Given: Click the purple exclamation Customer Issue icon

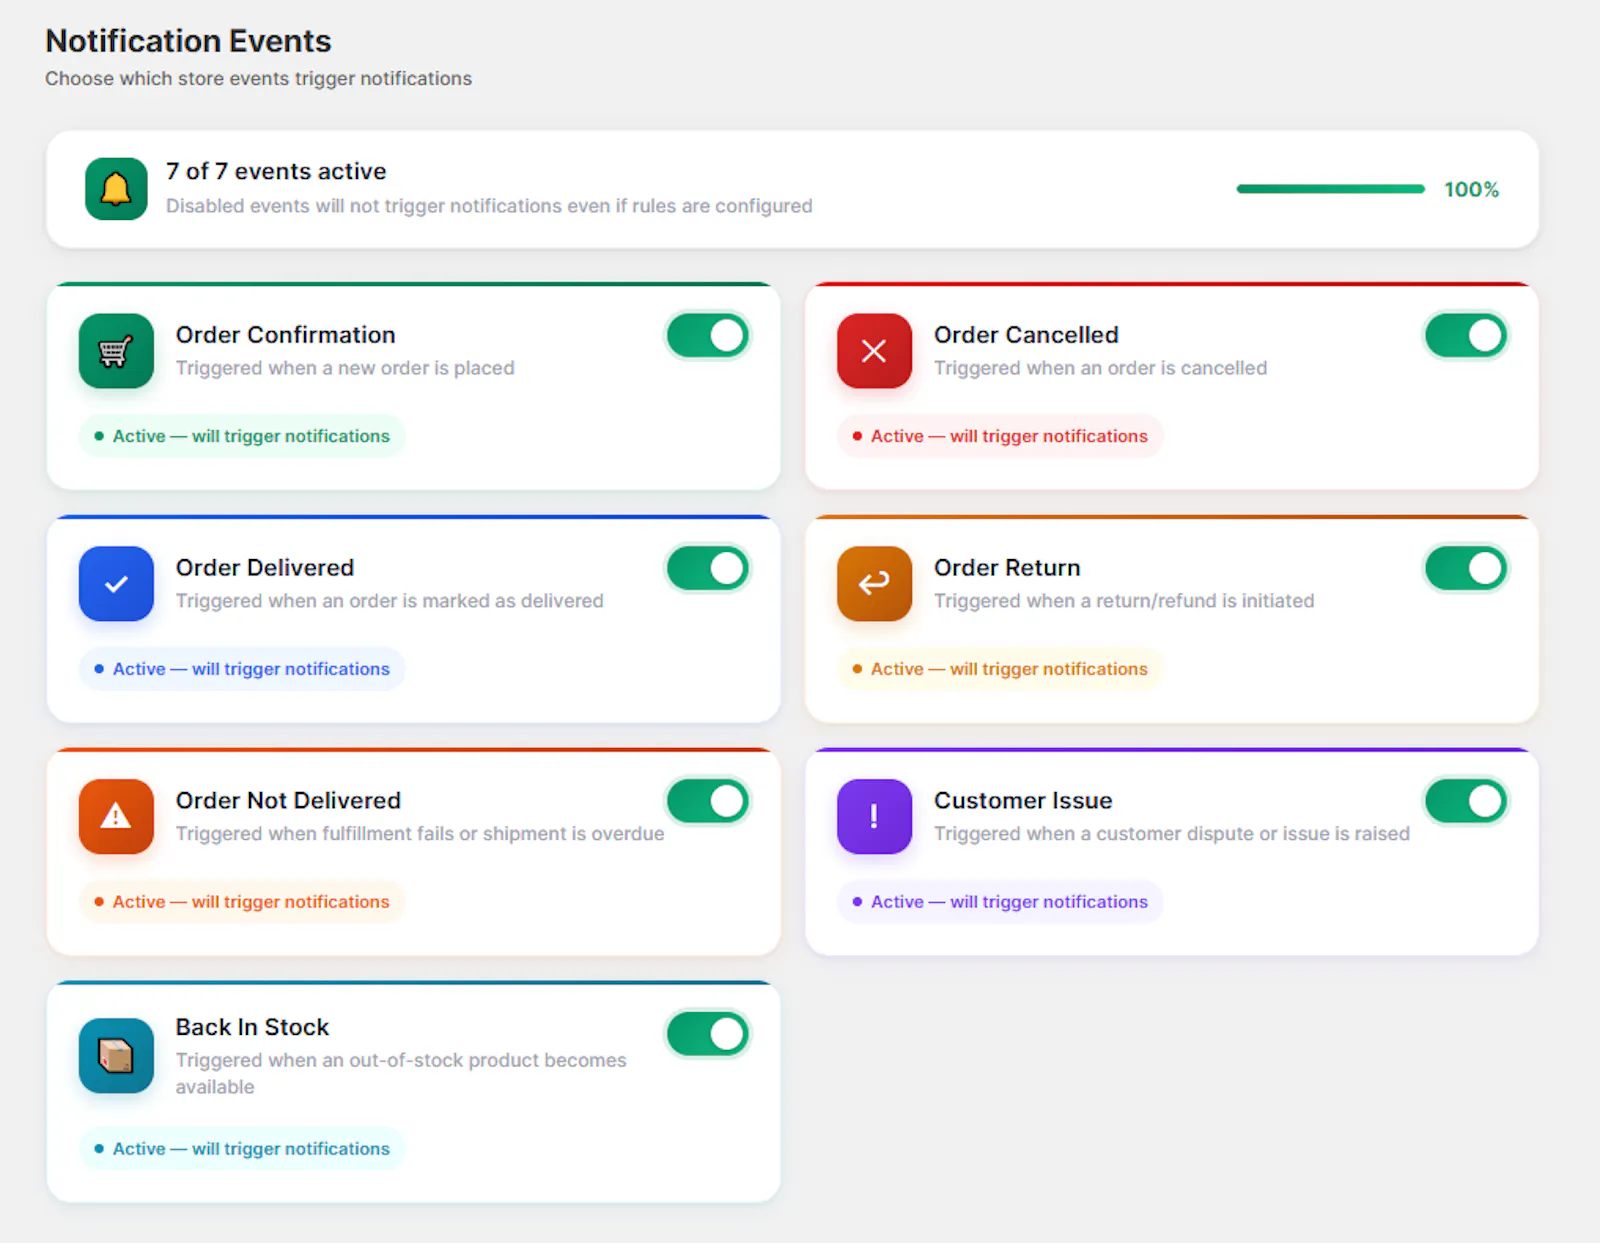Looking at the screenshot, I should [874, 817].
